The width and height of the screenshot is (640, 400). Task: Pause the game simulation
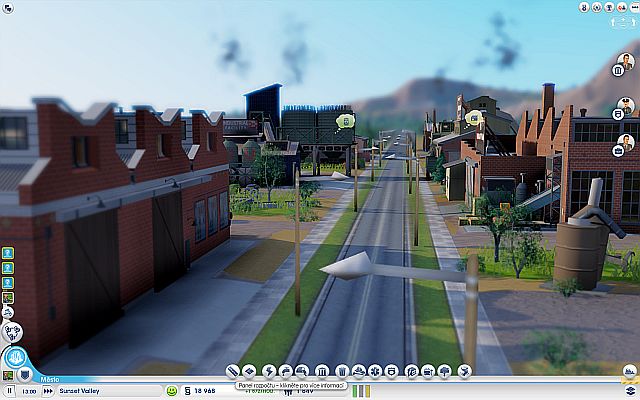[10, 391]
